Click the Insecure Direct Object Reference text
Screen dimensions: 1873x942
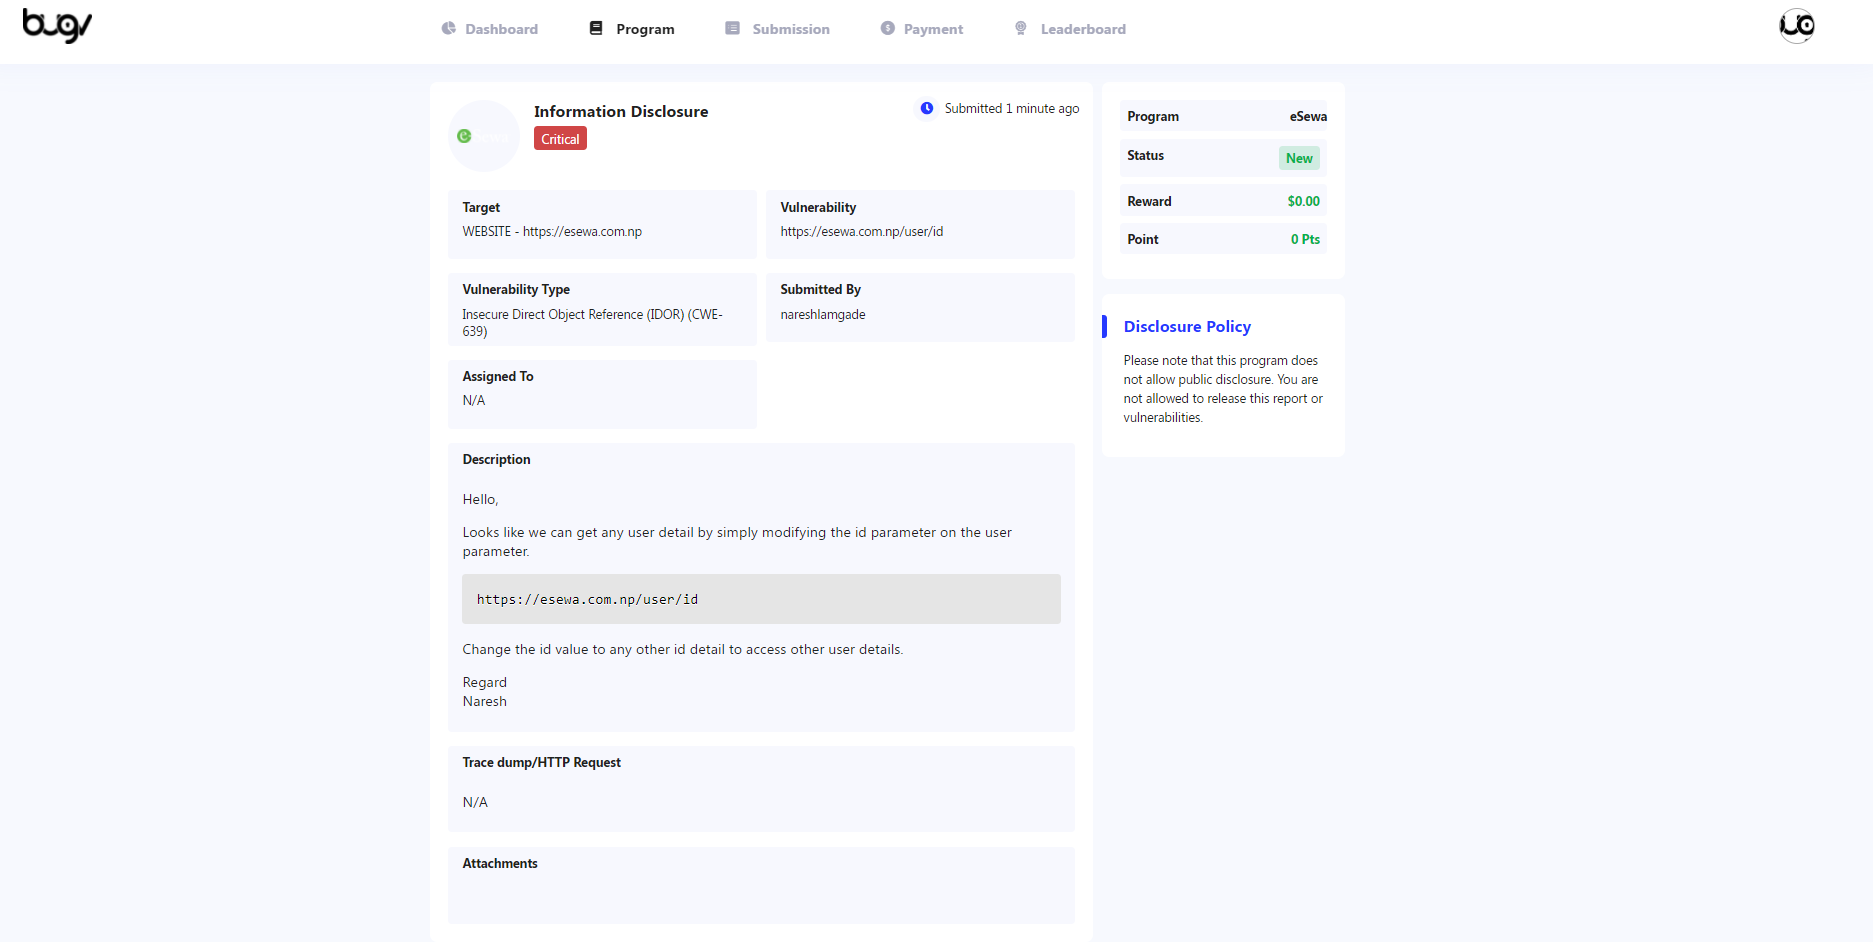point(592,323)
